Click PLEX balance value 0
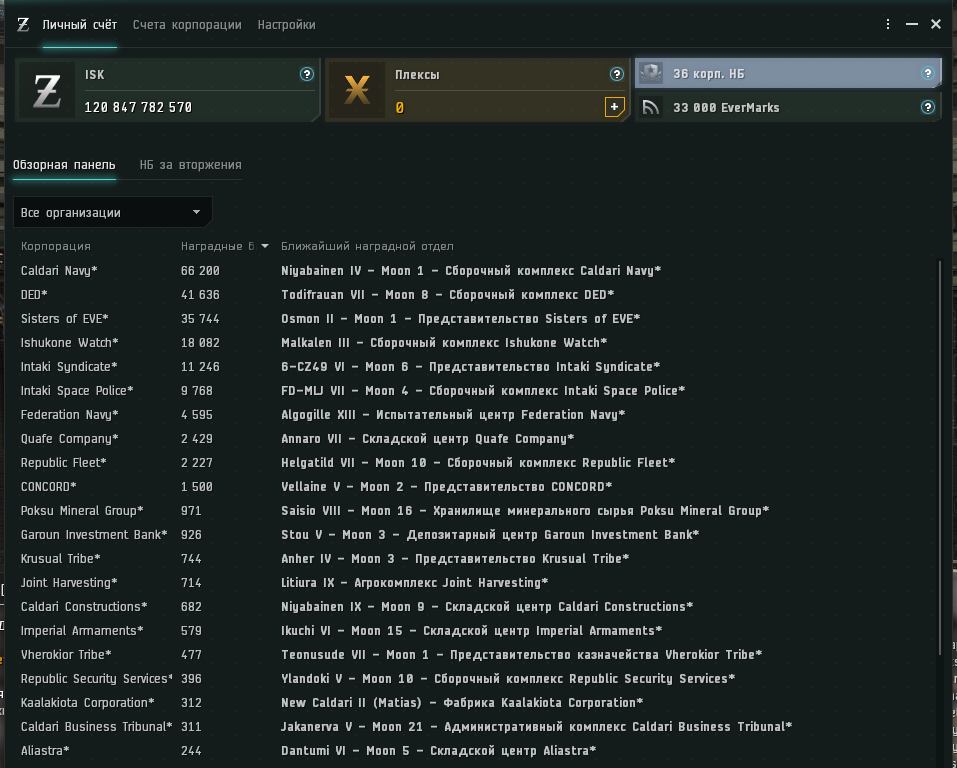Viewport: 957px width, 768px height. pyautogui.click(x=399, y=108)
